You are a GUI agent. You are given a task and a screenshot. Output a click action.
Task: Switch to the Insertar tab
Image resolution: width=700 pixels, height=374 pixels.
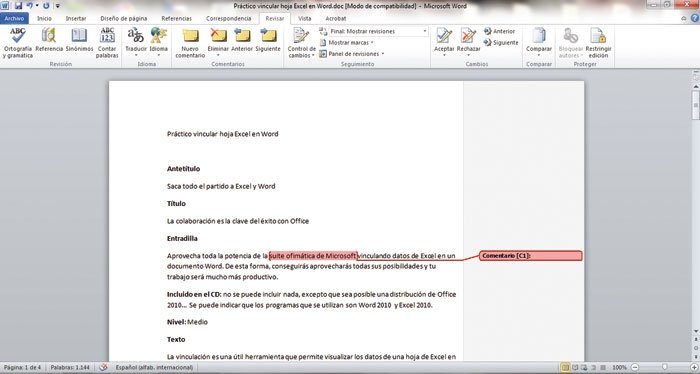(76, 18)
